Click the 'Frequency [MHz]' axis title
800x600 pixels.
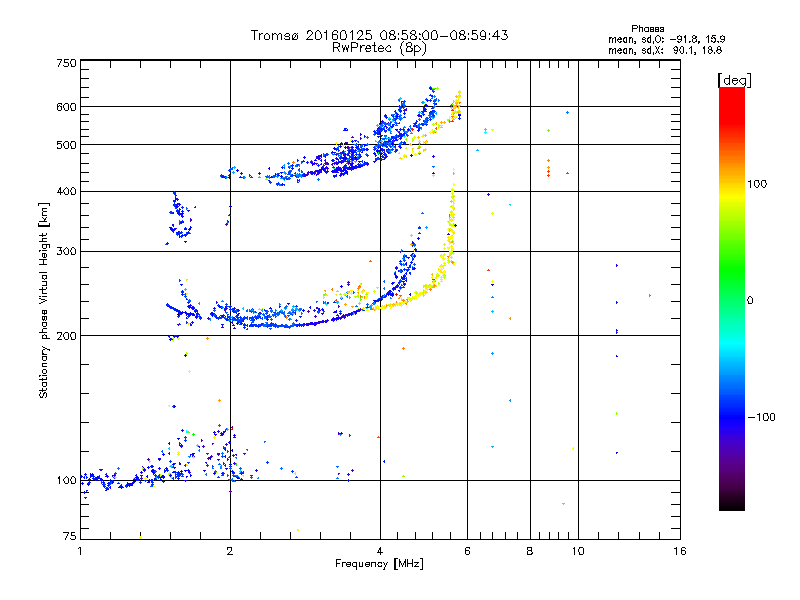pos(379,564)
